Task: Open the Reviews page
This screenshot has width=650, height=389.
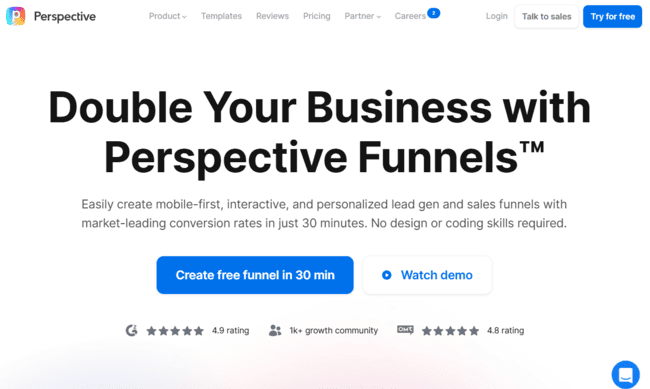Action: pos(272,16)
